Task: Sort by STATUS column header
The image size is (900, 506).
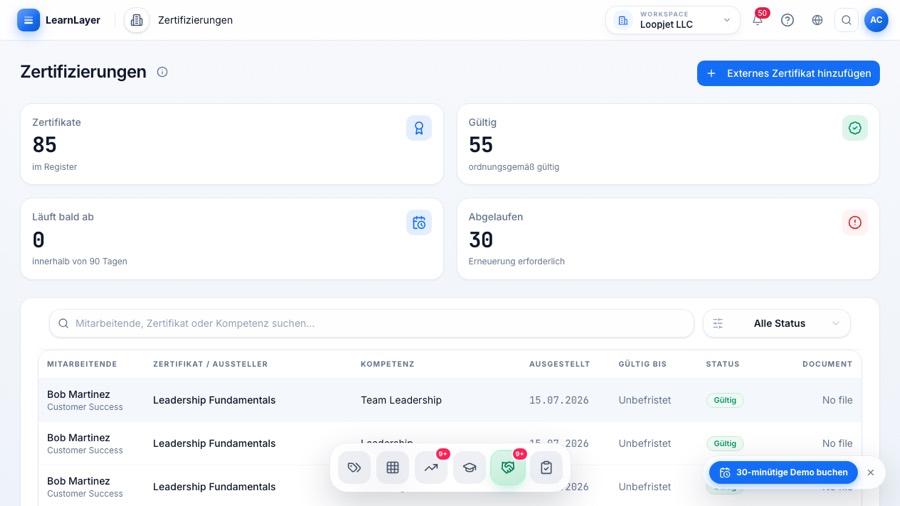Action: click(723, 364)
